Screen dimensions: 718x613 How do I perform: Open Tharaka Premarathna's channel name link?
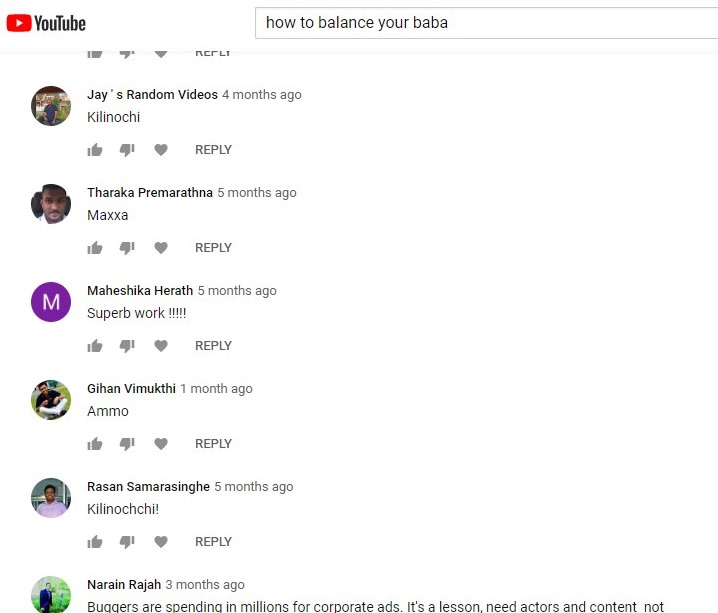(150, 193)
